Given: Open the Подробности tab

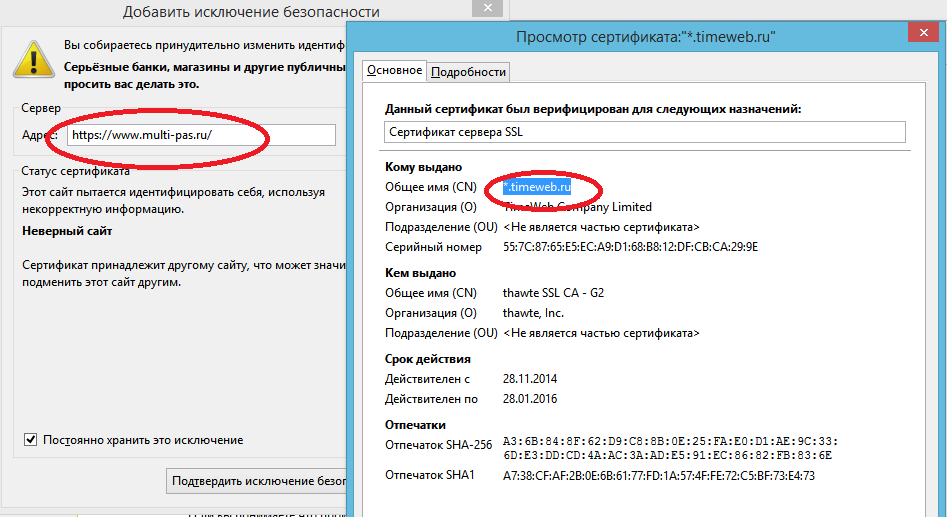Looking at the screenshot, I should click(468, 72).
